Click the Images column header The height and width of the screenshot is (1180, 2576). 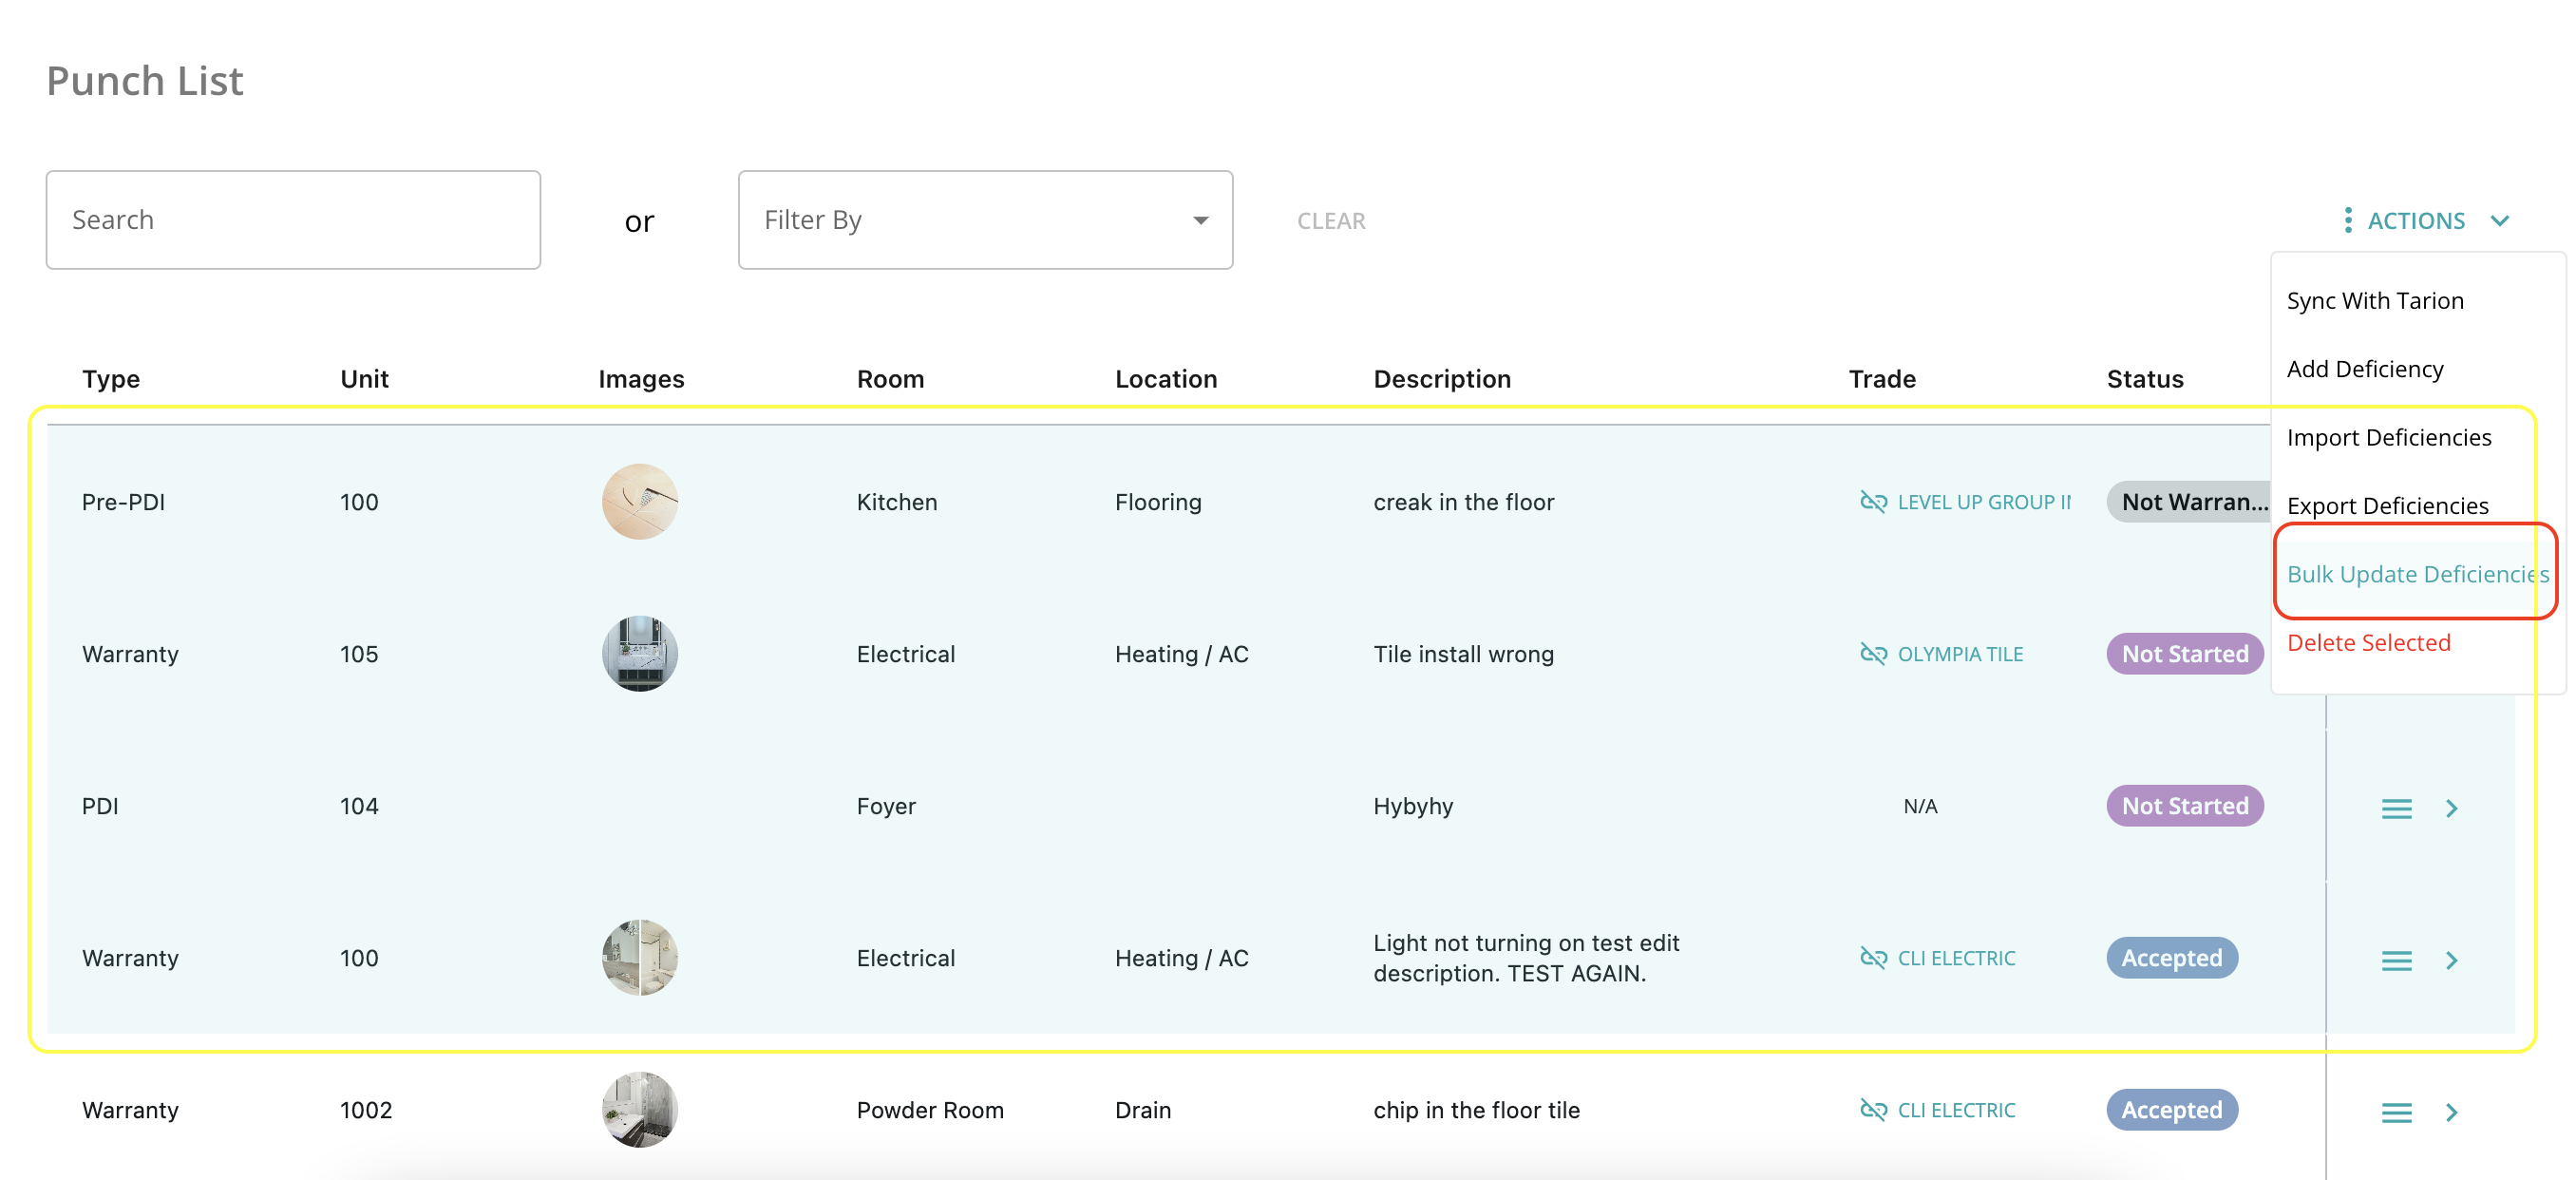pos(641,379)
